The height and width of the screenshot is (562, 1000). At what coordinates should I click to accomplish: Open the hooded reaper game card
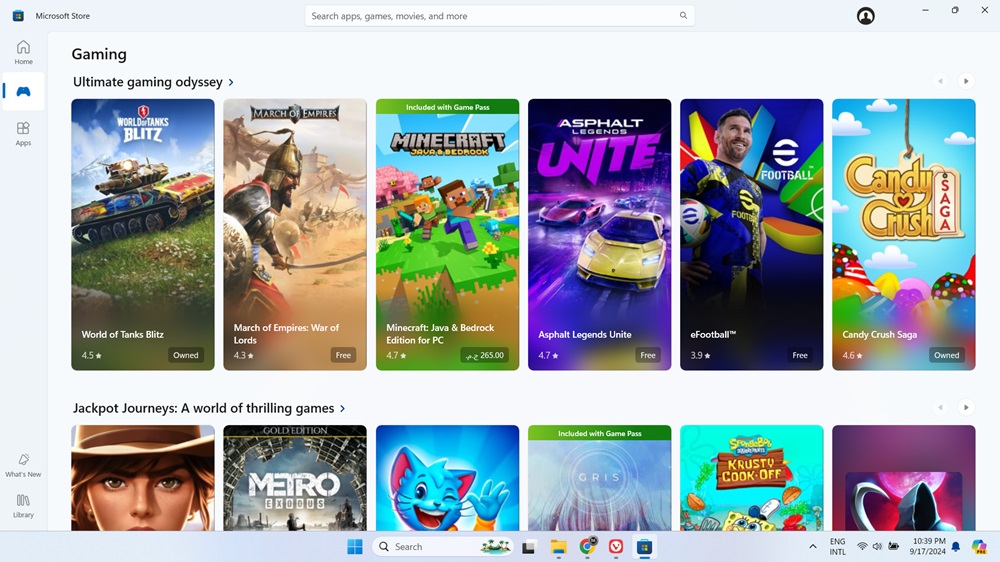pos(904,478)
